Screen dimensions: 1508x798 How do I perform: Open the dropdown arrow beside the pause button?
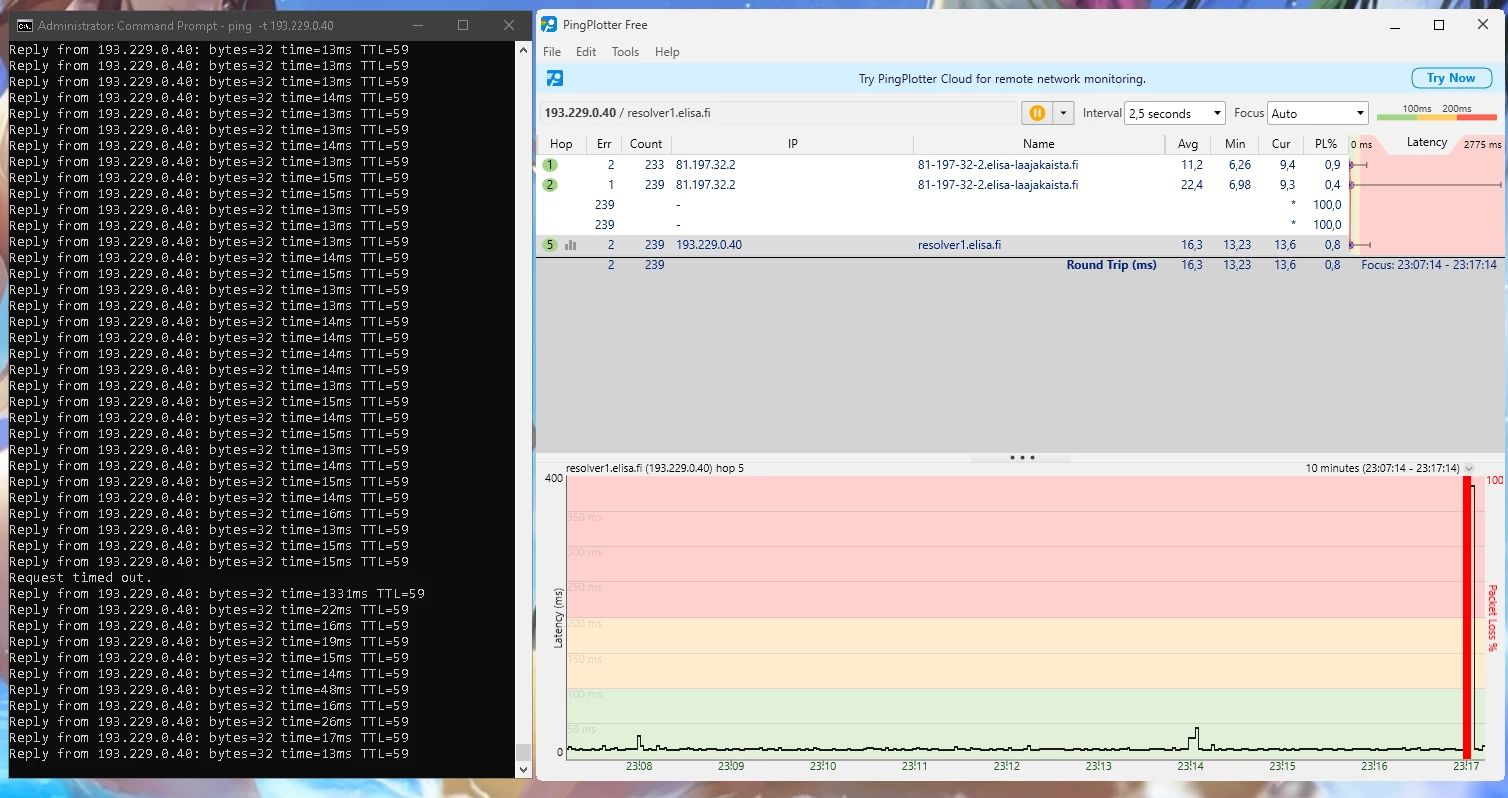(1063, 113)
